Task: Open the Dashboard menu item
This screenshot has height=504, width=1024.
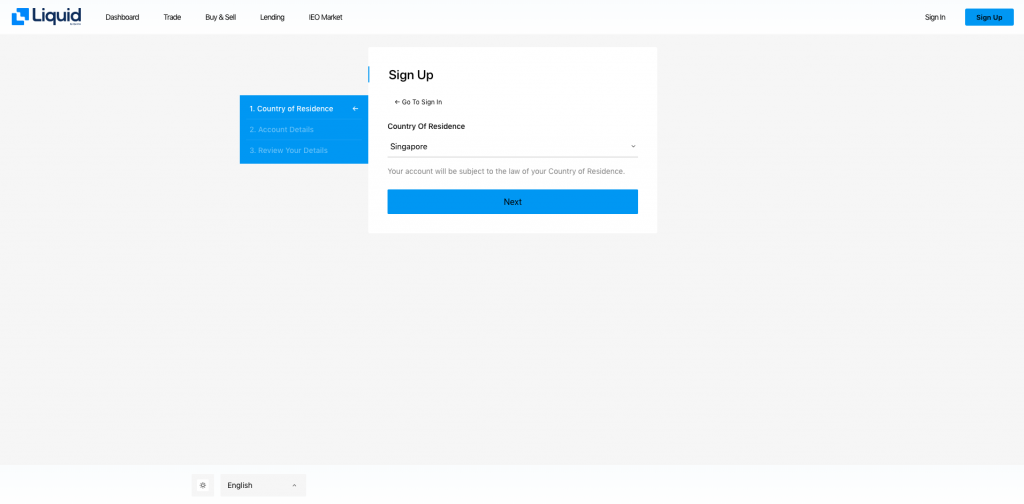Action: tap(122, 17)
